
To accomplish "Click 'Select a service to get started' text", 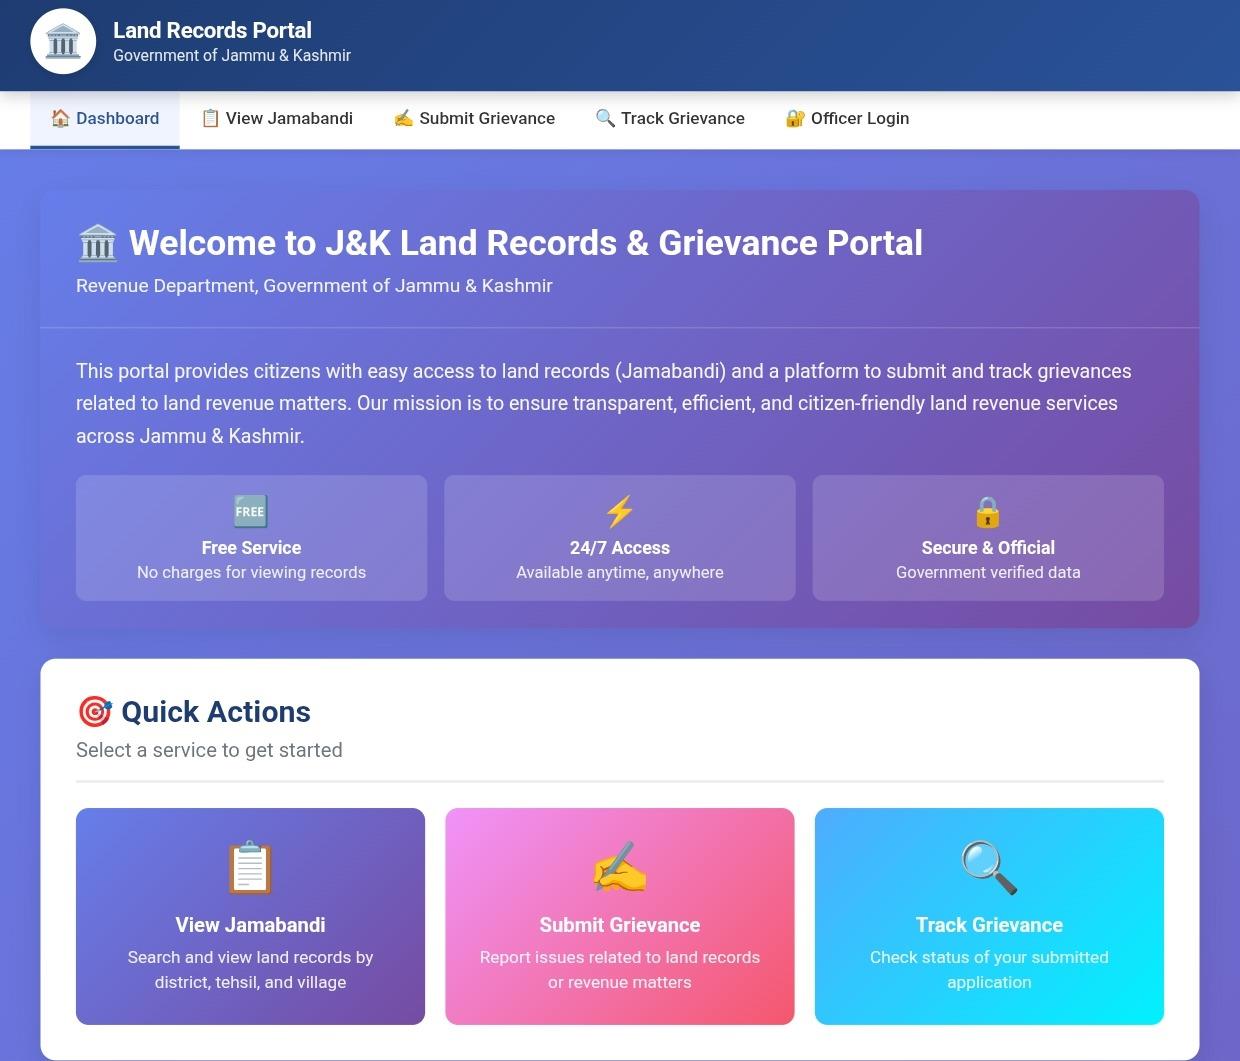I will coord(209,750).
